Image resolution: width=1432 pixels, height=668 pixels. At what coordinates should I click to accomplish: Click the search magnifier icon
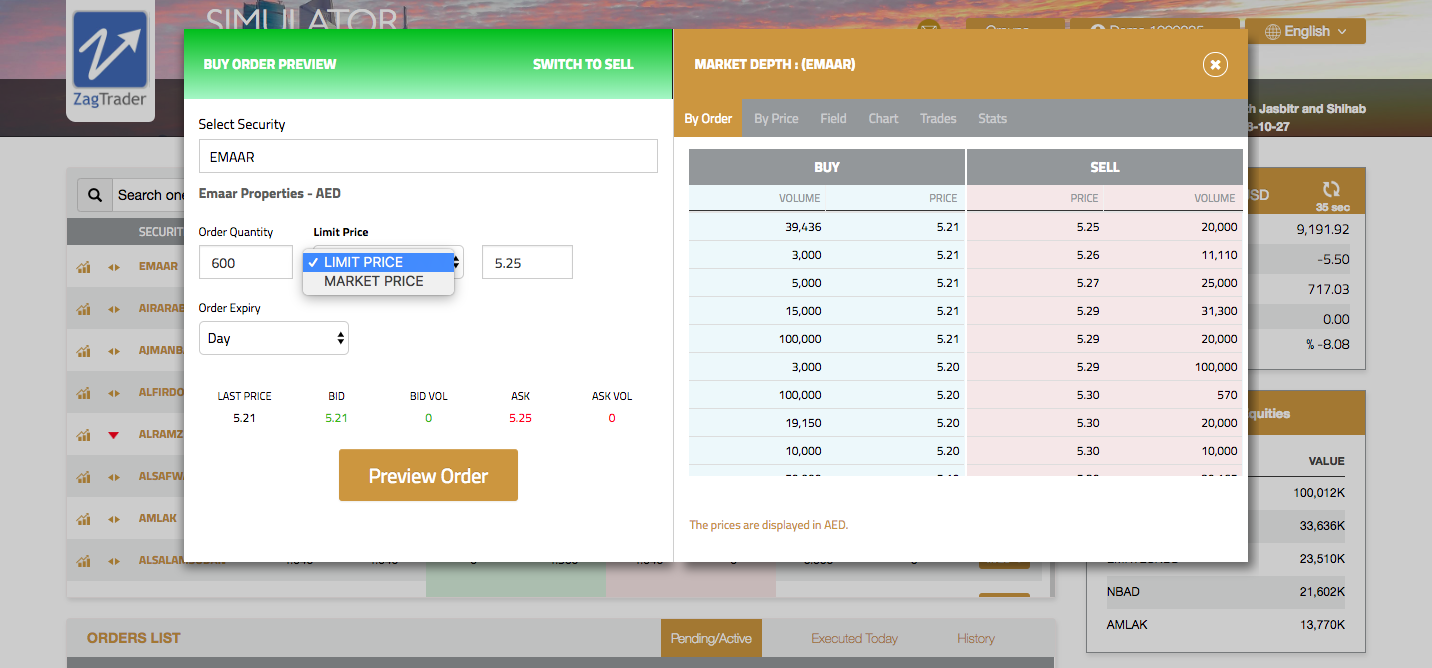pos(95,195)
